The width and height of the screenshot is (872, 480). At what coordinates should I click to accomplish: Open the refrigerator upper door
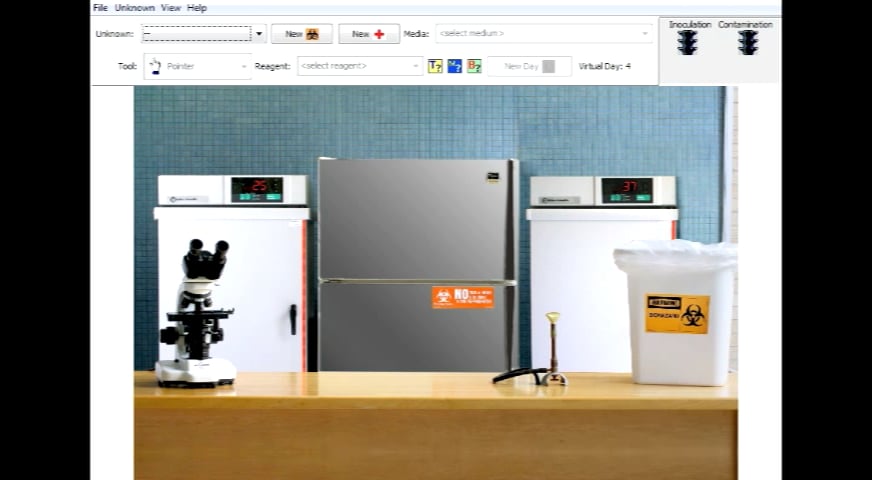coord(416,218)
